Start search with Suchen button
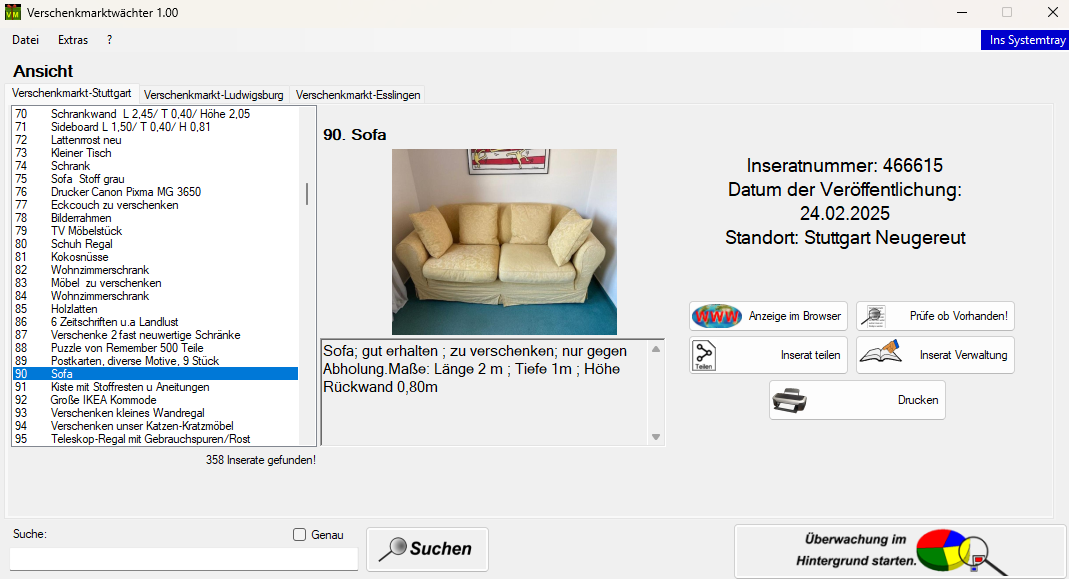1069x579 pixels. [x=427, y=549]
